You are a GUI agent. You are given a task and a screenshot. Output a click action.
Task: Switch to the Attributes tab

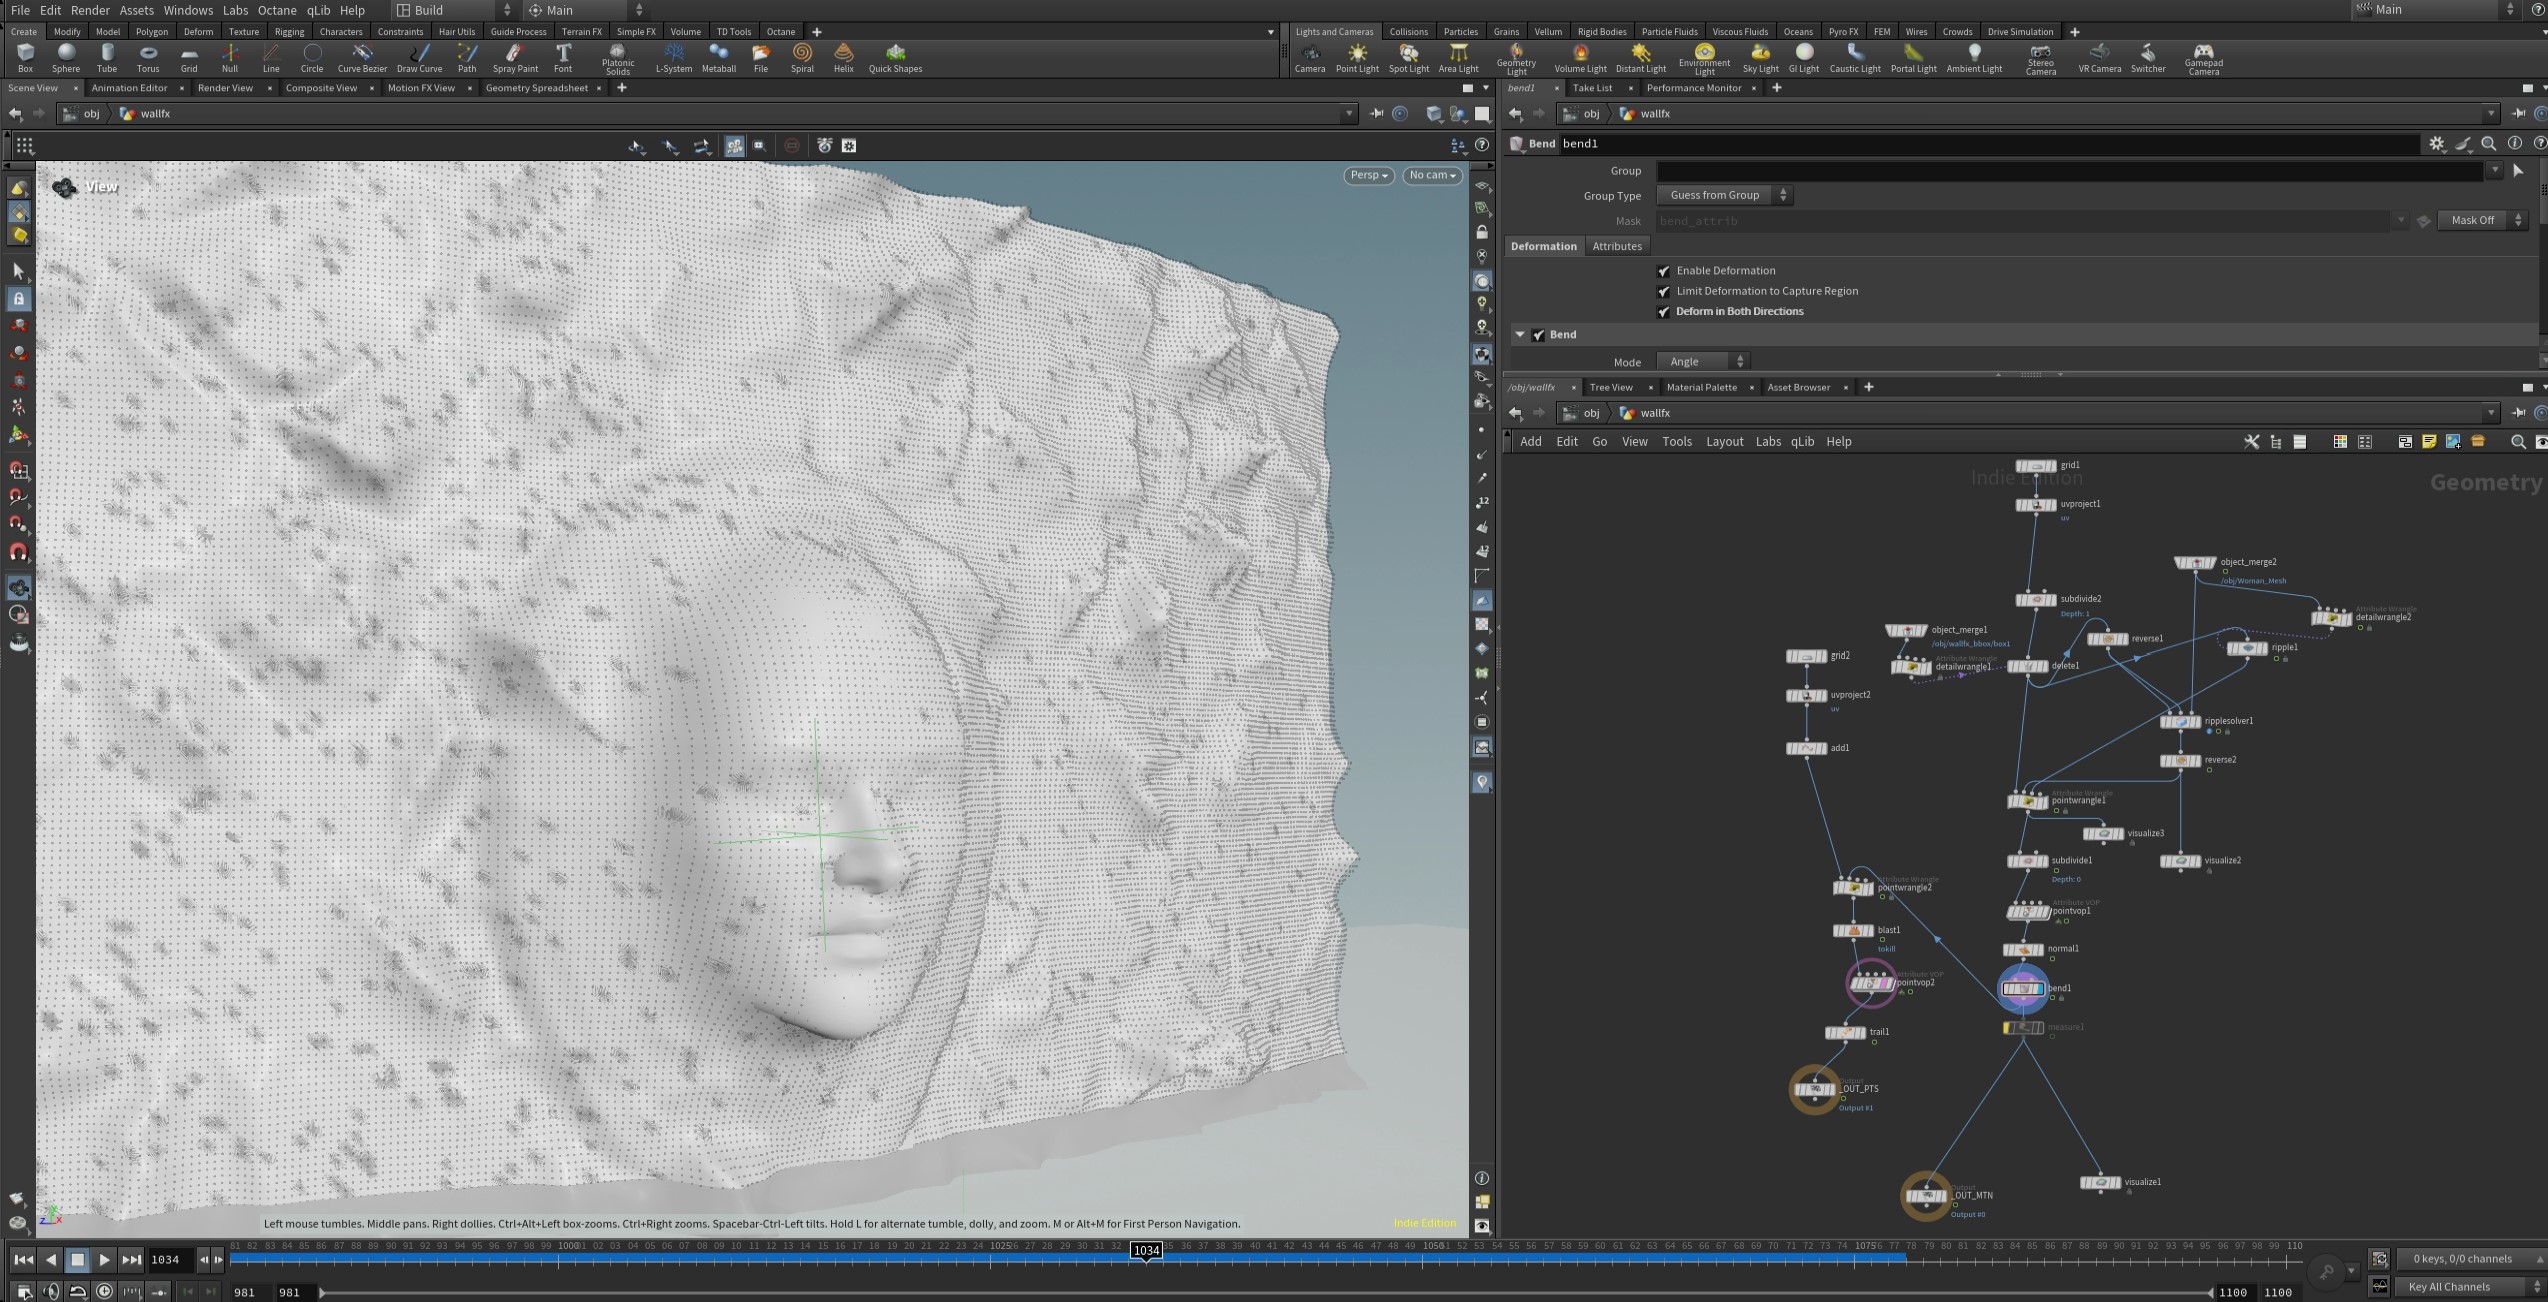coord(1616,246)
